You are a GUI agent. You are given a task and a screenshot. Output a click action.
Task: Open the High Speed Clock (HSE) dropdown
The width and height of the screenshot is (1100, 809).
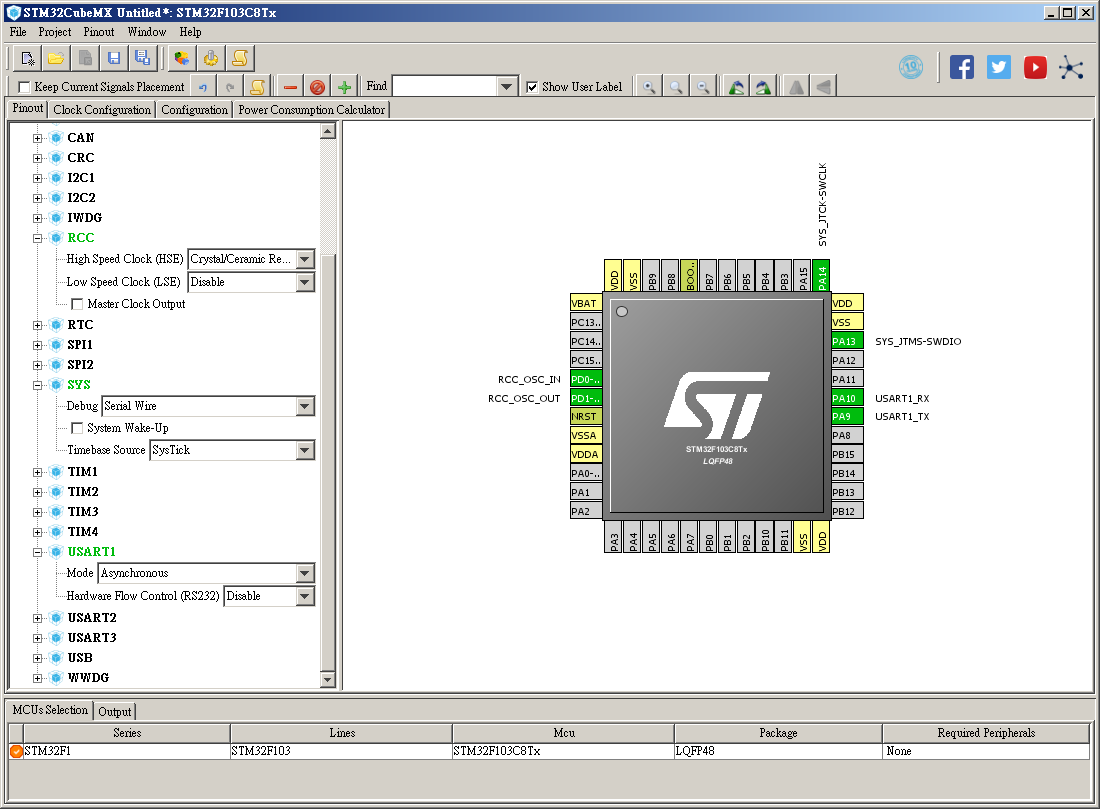[304, 259]
